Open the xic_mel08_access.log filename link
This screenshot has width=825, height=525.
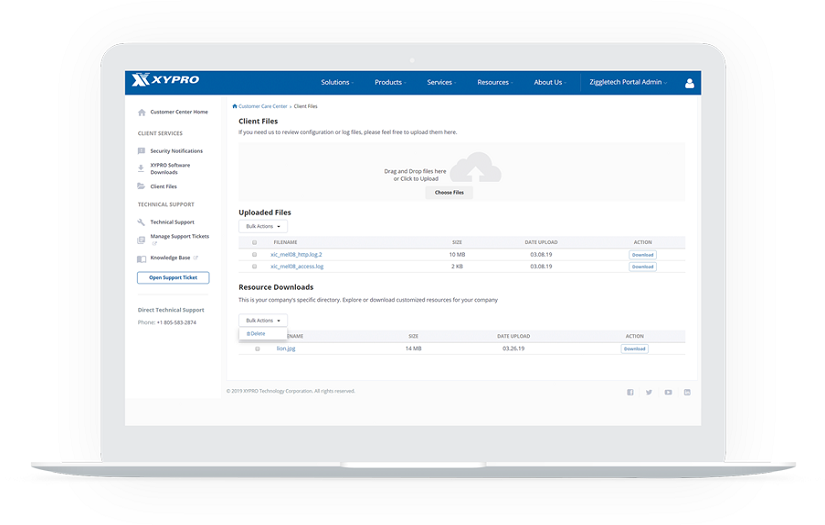tap(297, 267)
